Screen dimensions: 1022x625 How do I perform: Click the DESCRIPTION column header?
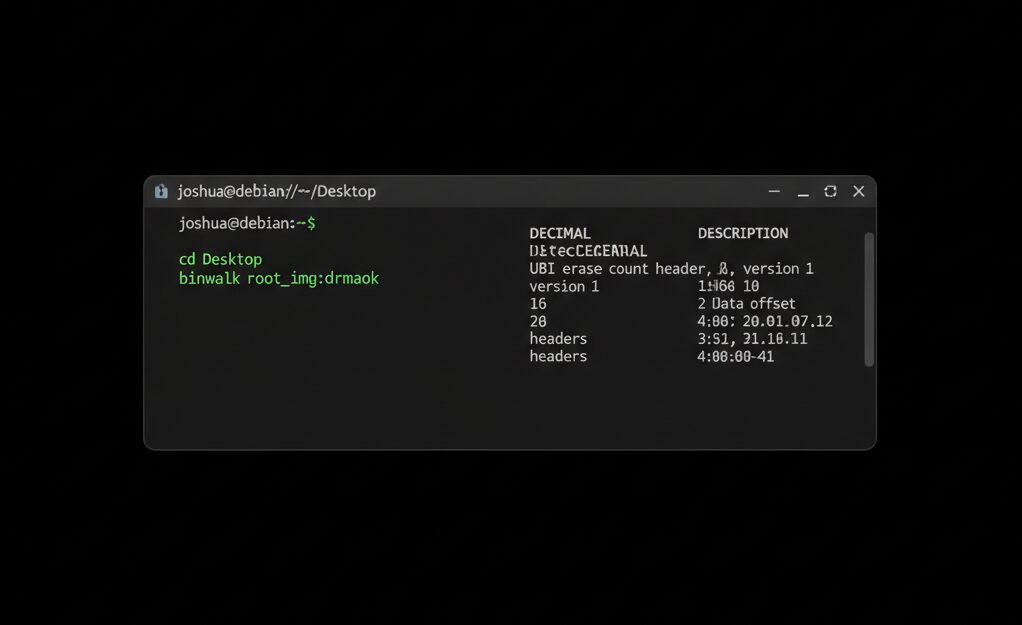(742, 233)
